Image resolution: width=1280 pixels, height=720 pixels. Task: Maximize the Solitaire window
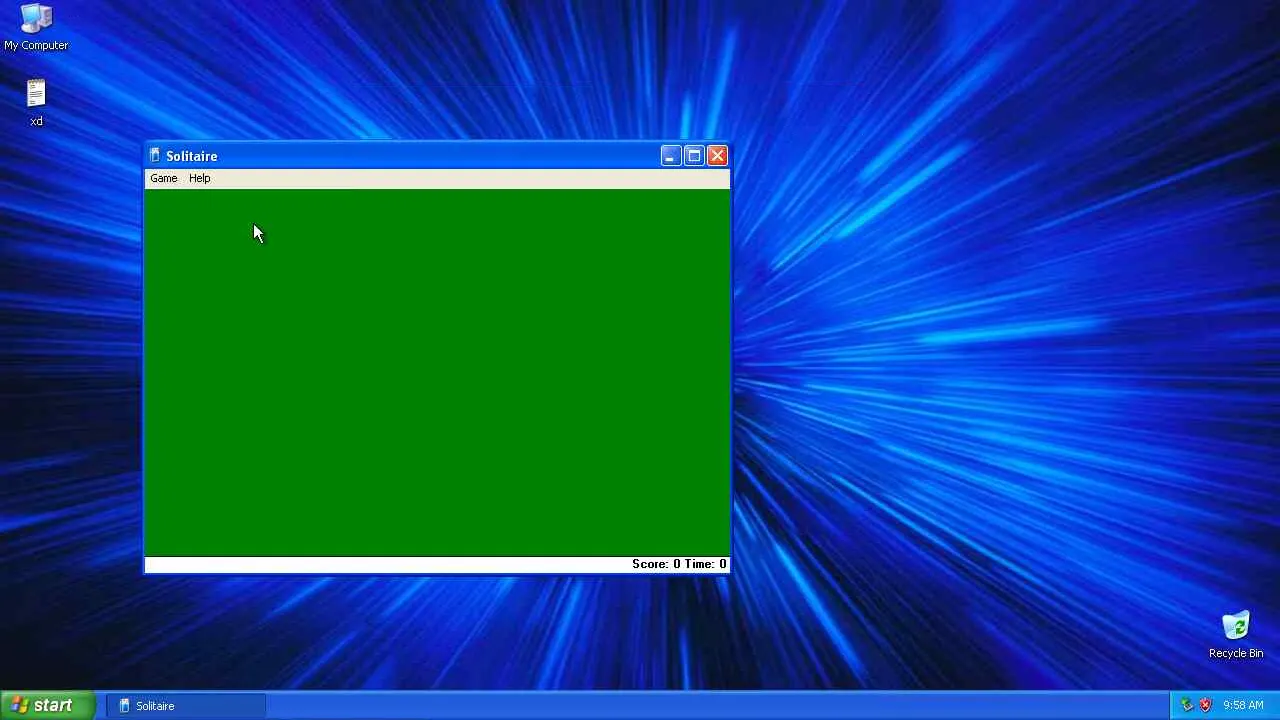pos(694,156)
